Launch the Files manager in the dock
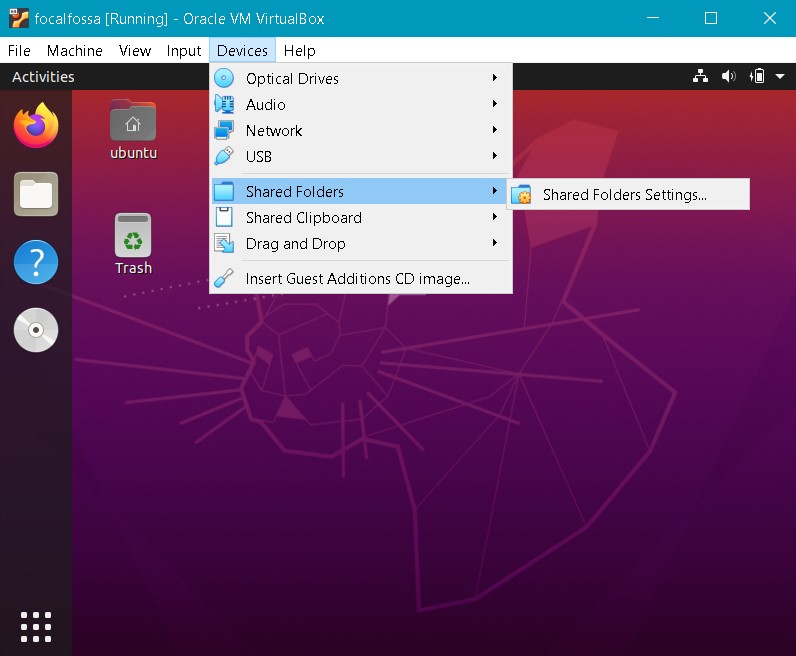The width and height of the screenshot is (796, 656). (36, 194)
